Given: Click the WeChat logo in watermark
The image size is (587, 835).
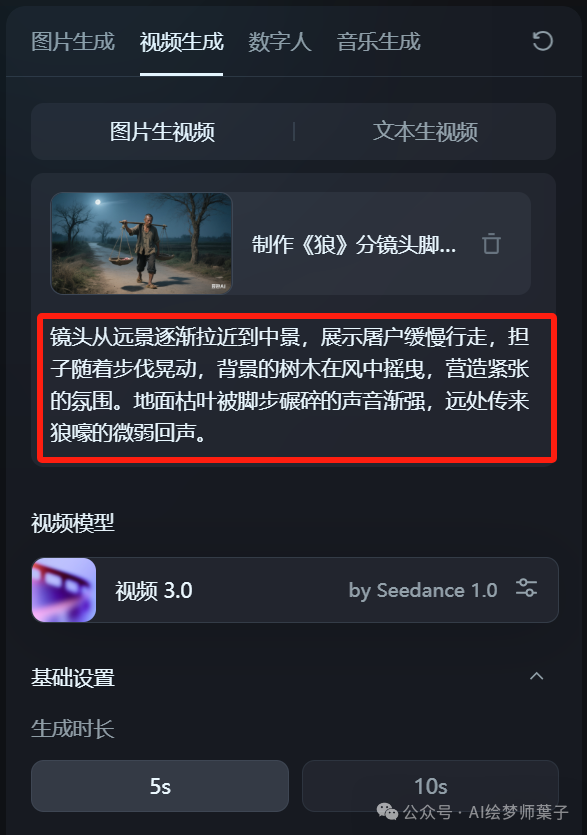Looking at the screenshot, I should 387,812.
